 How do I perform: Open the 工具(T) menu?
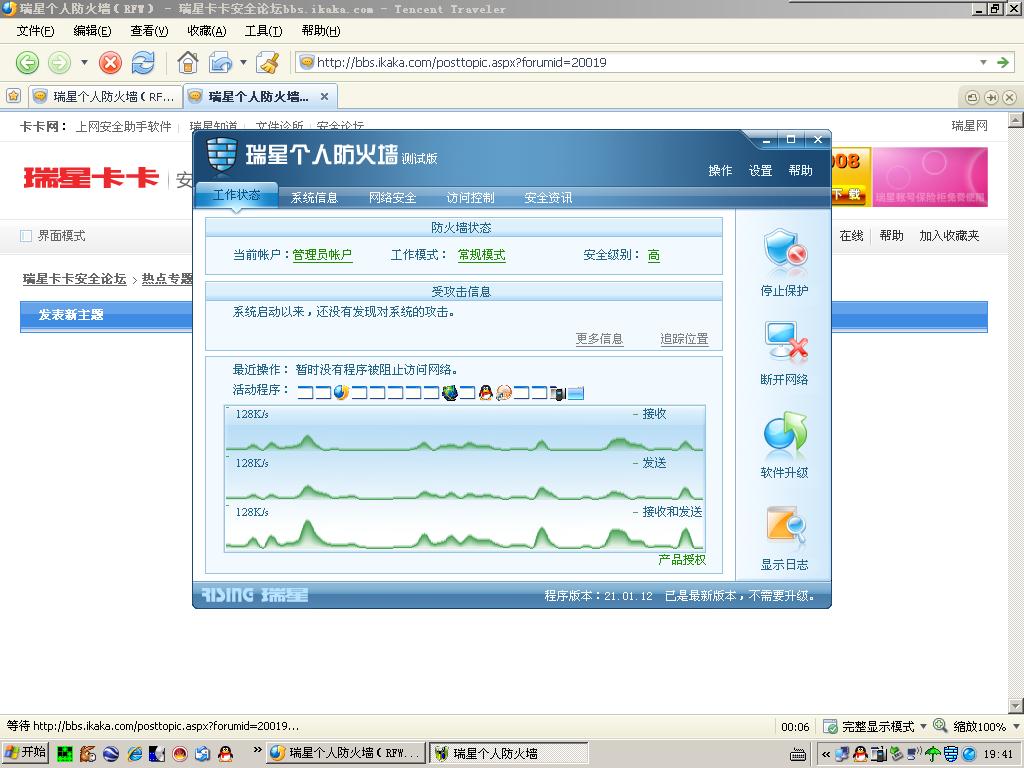[x=263, y=31]
